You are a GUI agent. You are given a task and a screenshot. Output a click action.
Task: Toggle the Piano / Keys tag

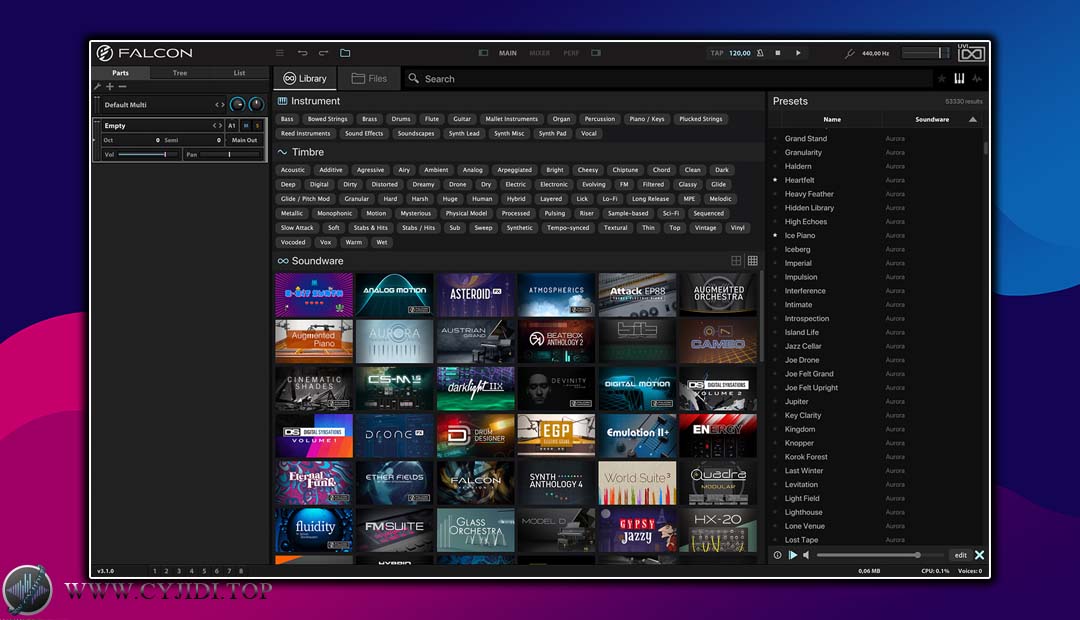647,119
